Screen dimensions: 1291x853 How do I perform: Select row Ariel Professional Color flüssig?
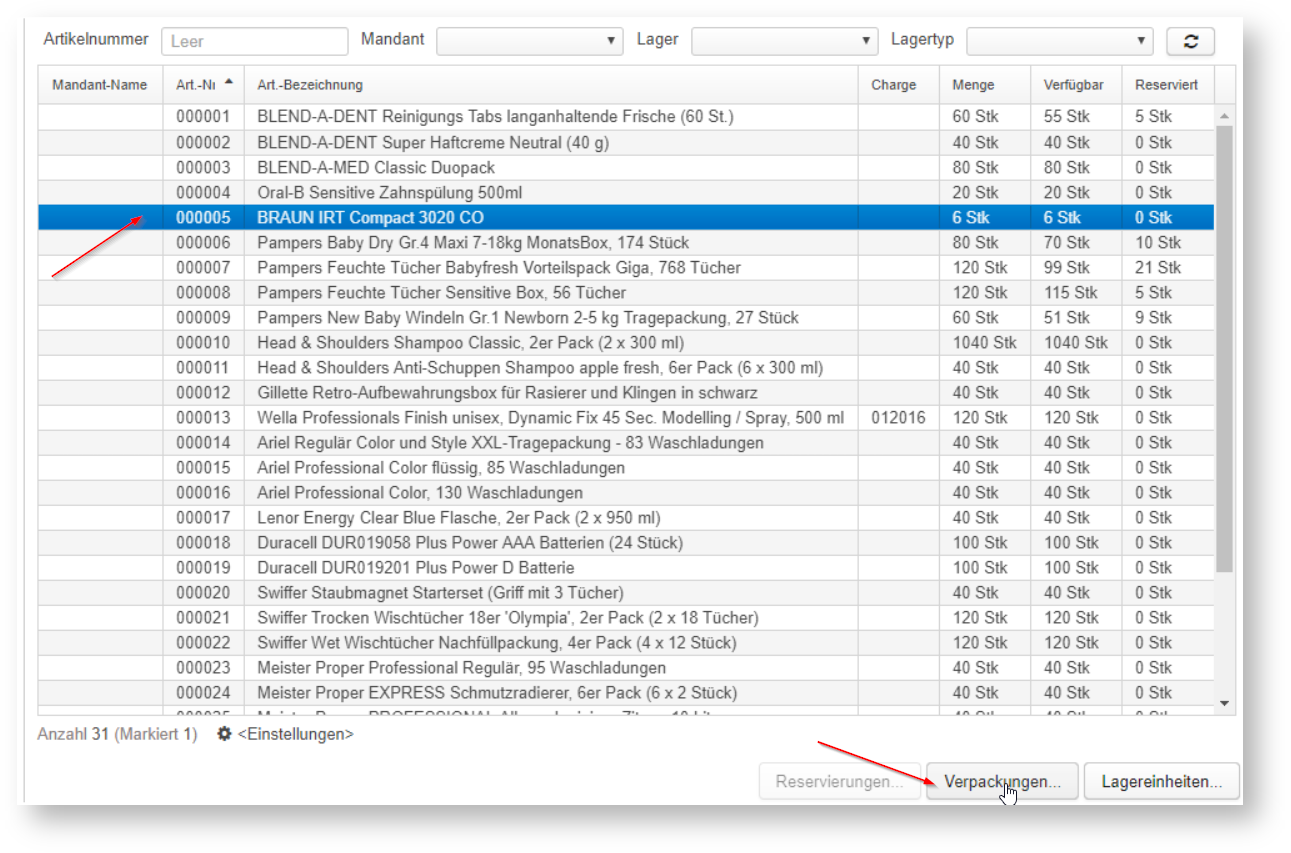[x=626, y=467]
